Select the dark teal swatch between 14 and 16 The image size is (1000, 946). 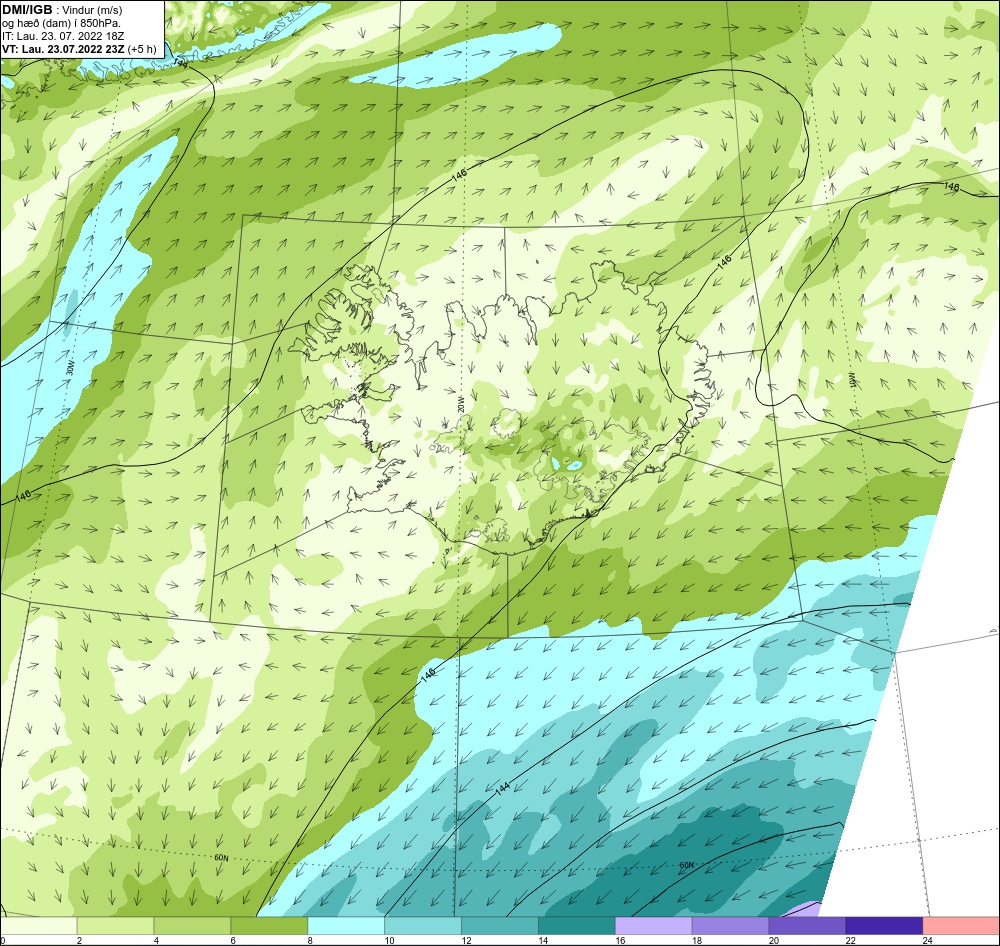577,926
